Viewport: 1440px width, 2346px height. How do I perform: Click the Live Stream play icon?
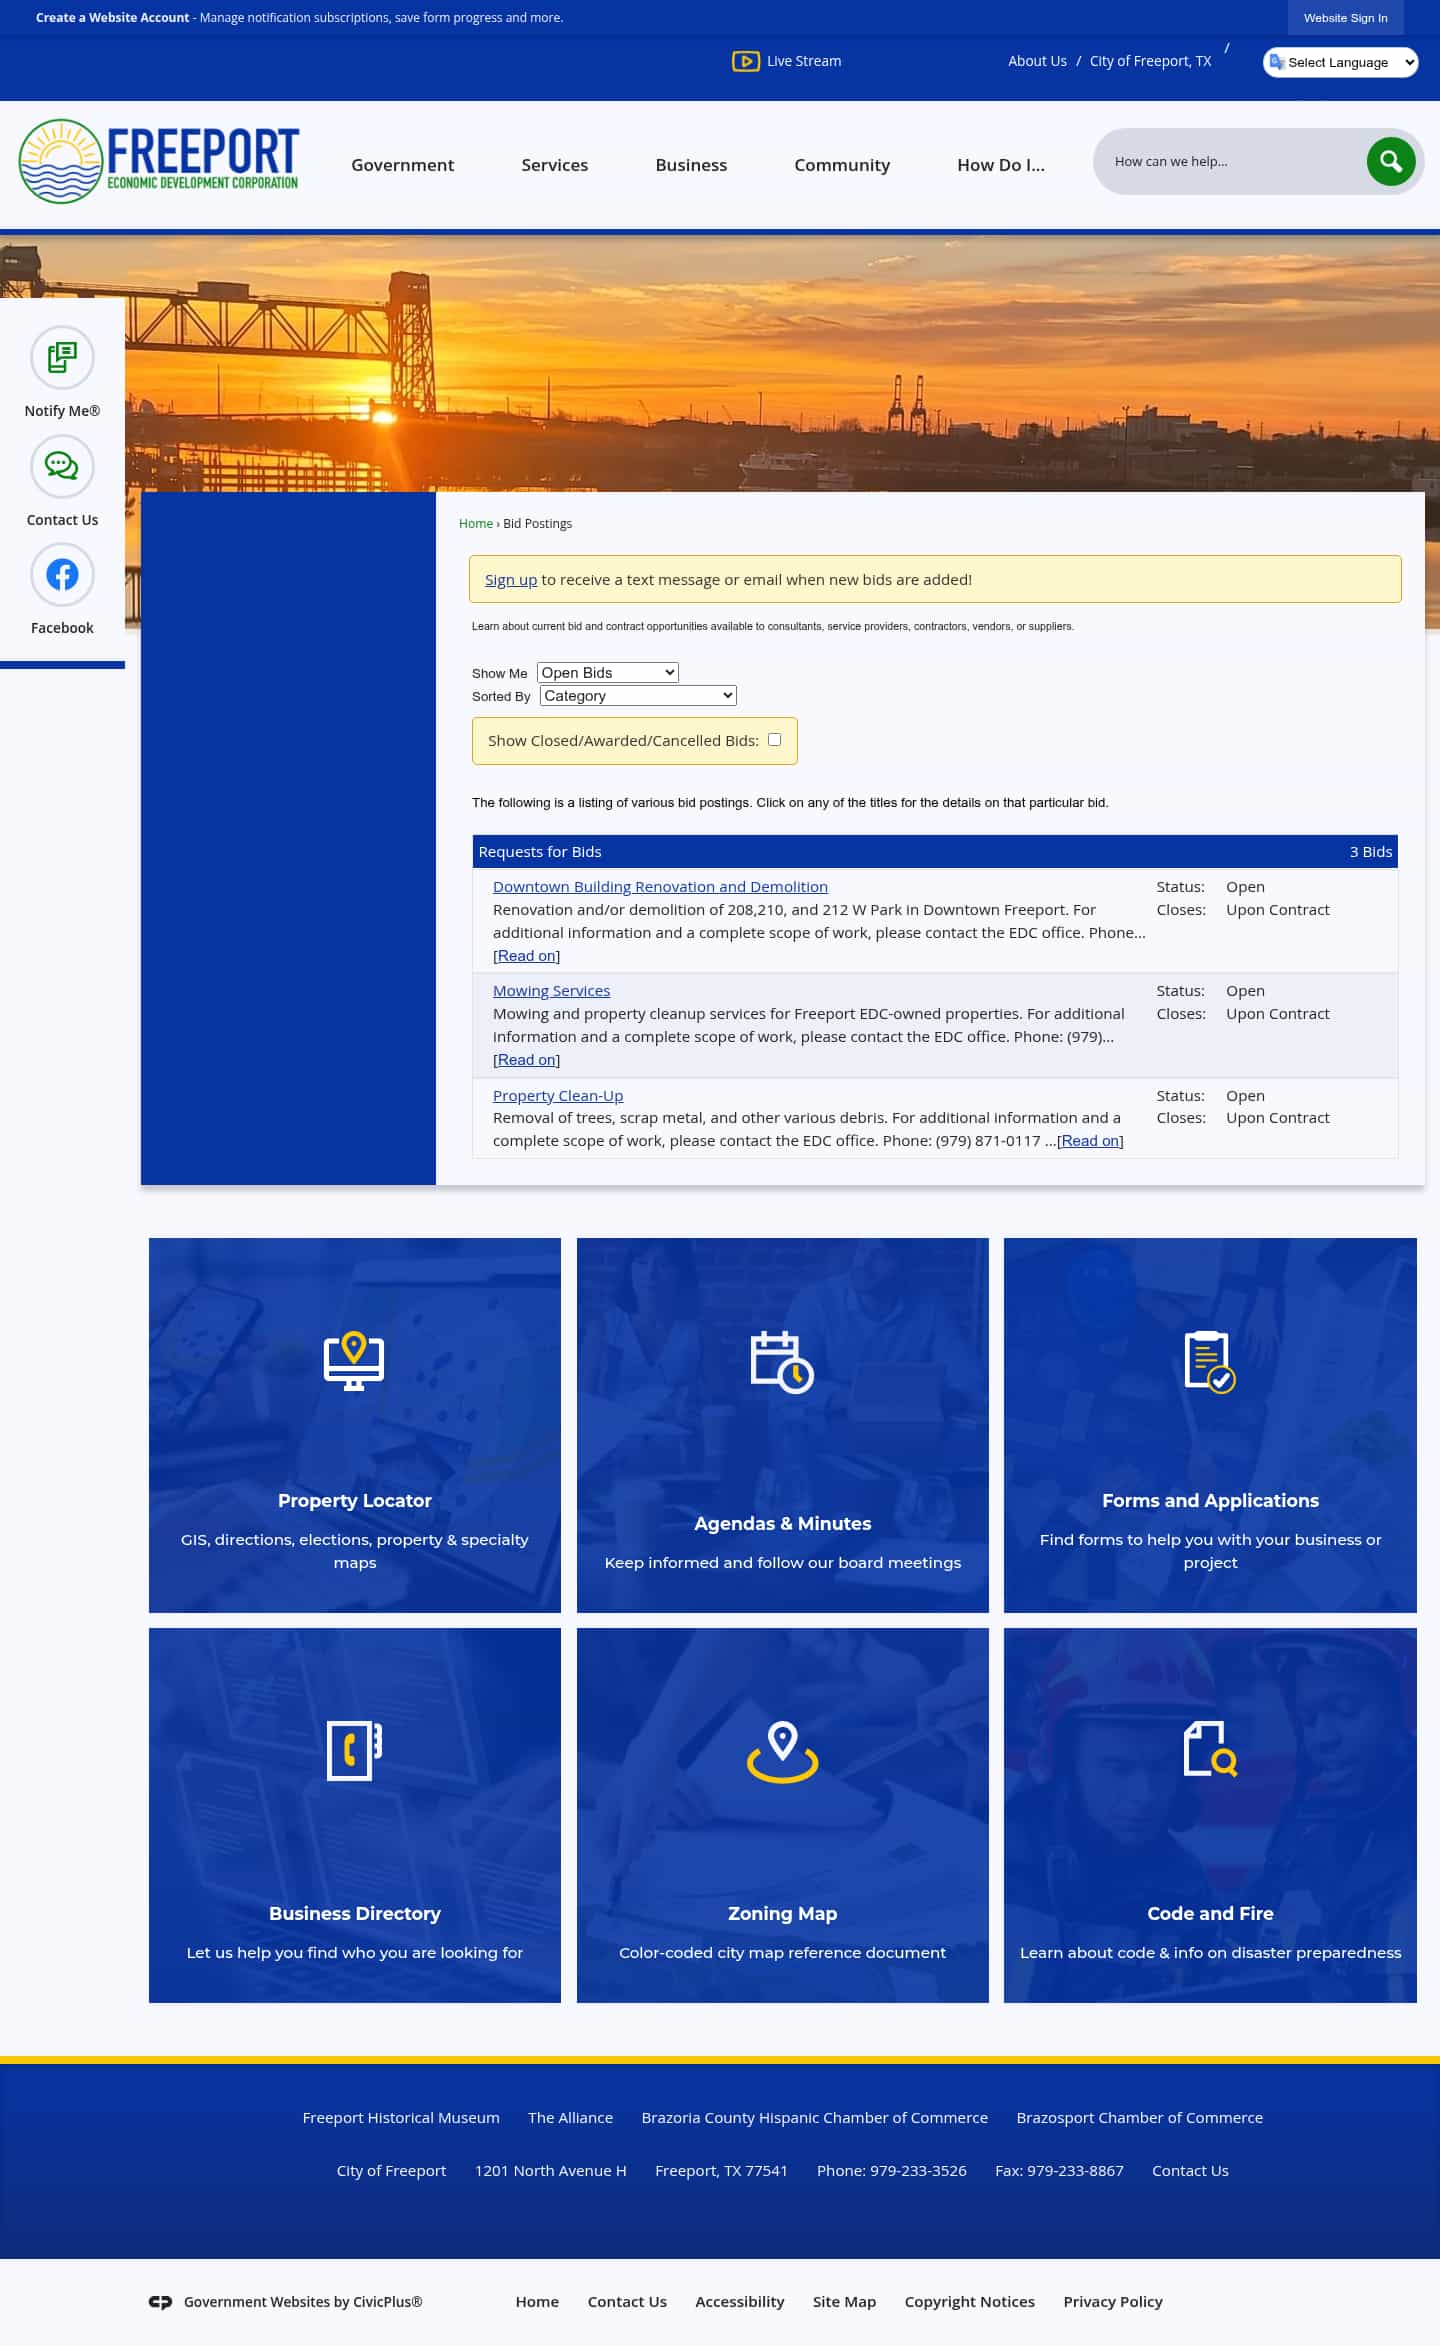pyautogui.click(x=745, y=61)
